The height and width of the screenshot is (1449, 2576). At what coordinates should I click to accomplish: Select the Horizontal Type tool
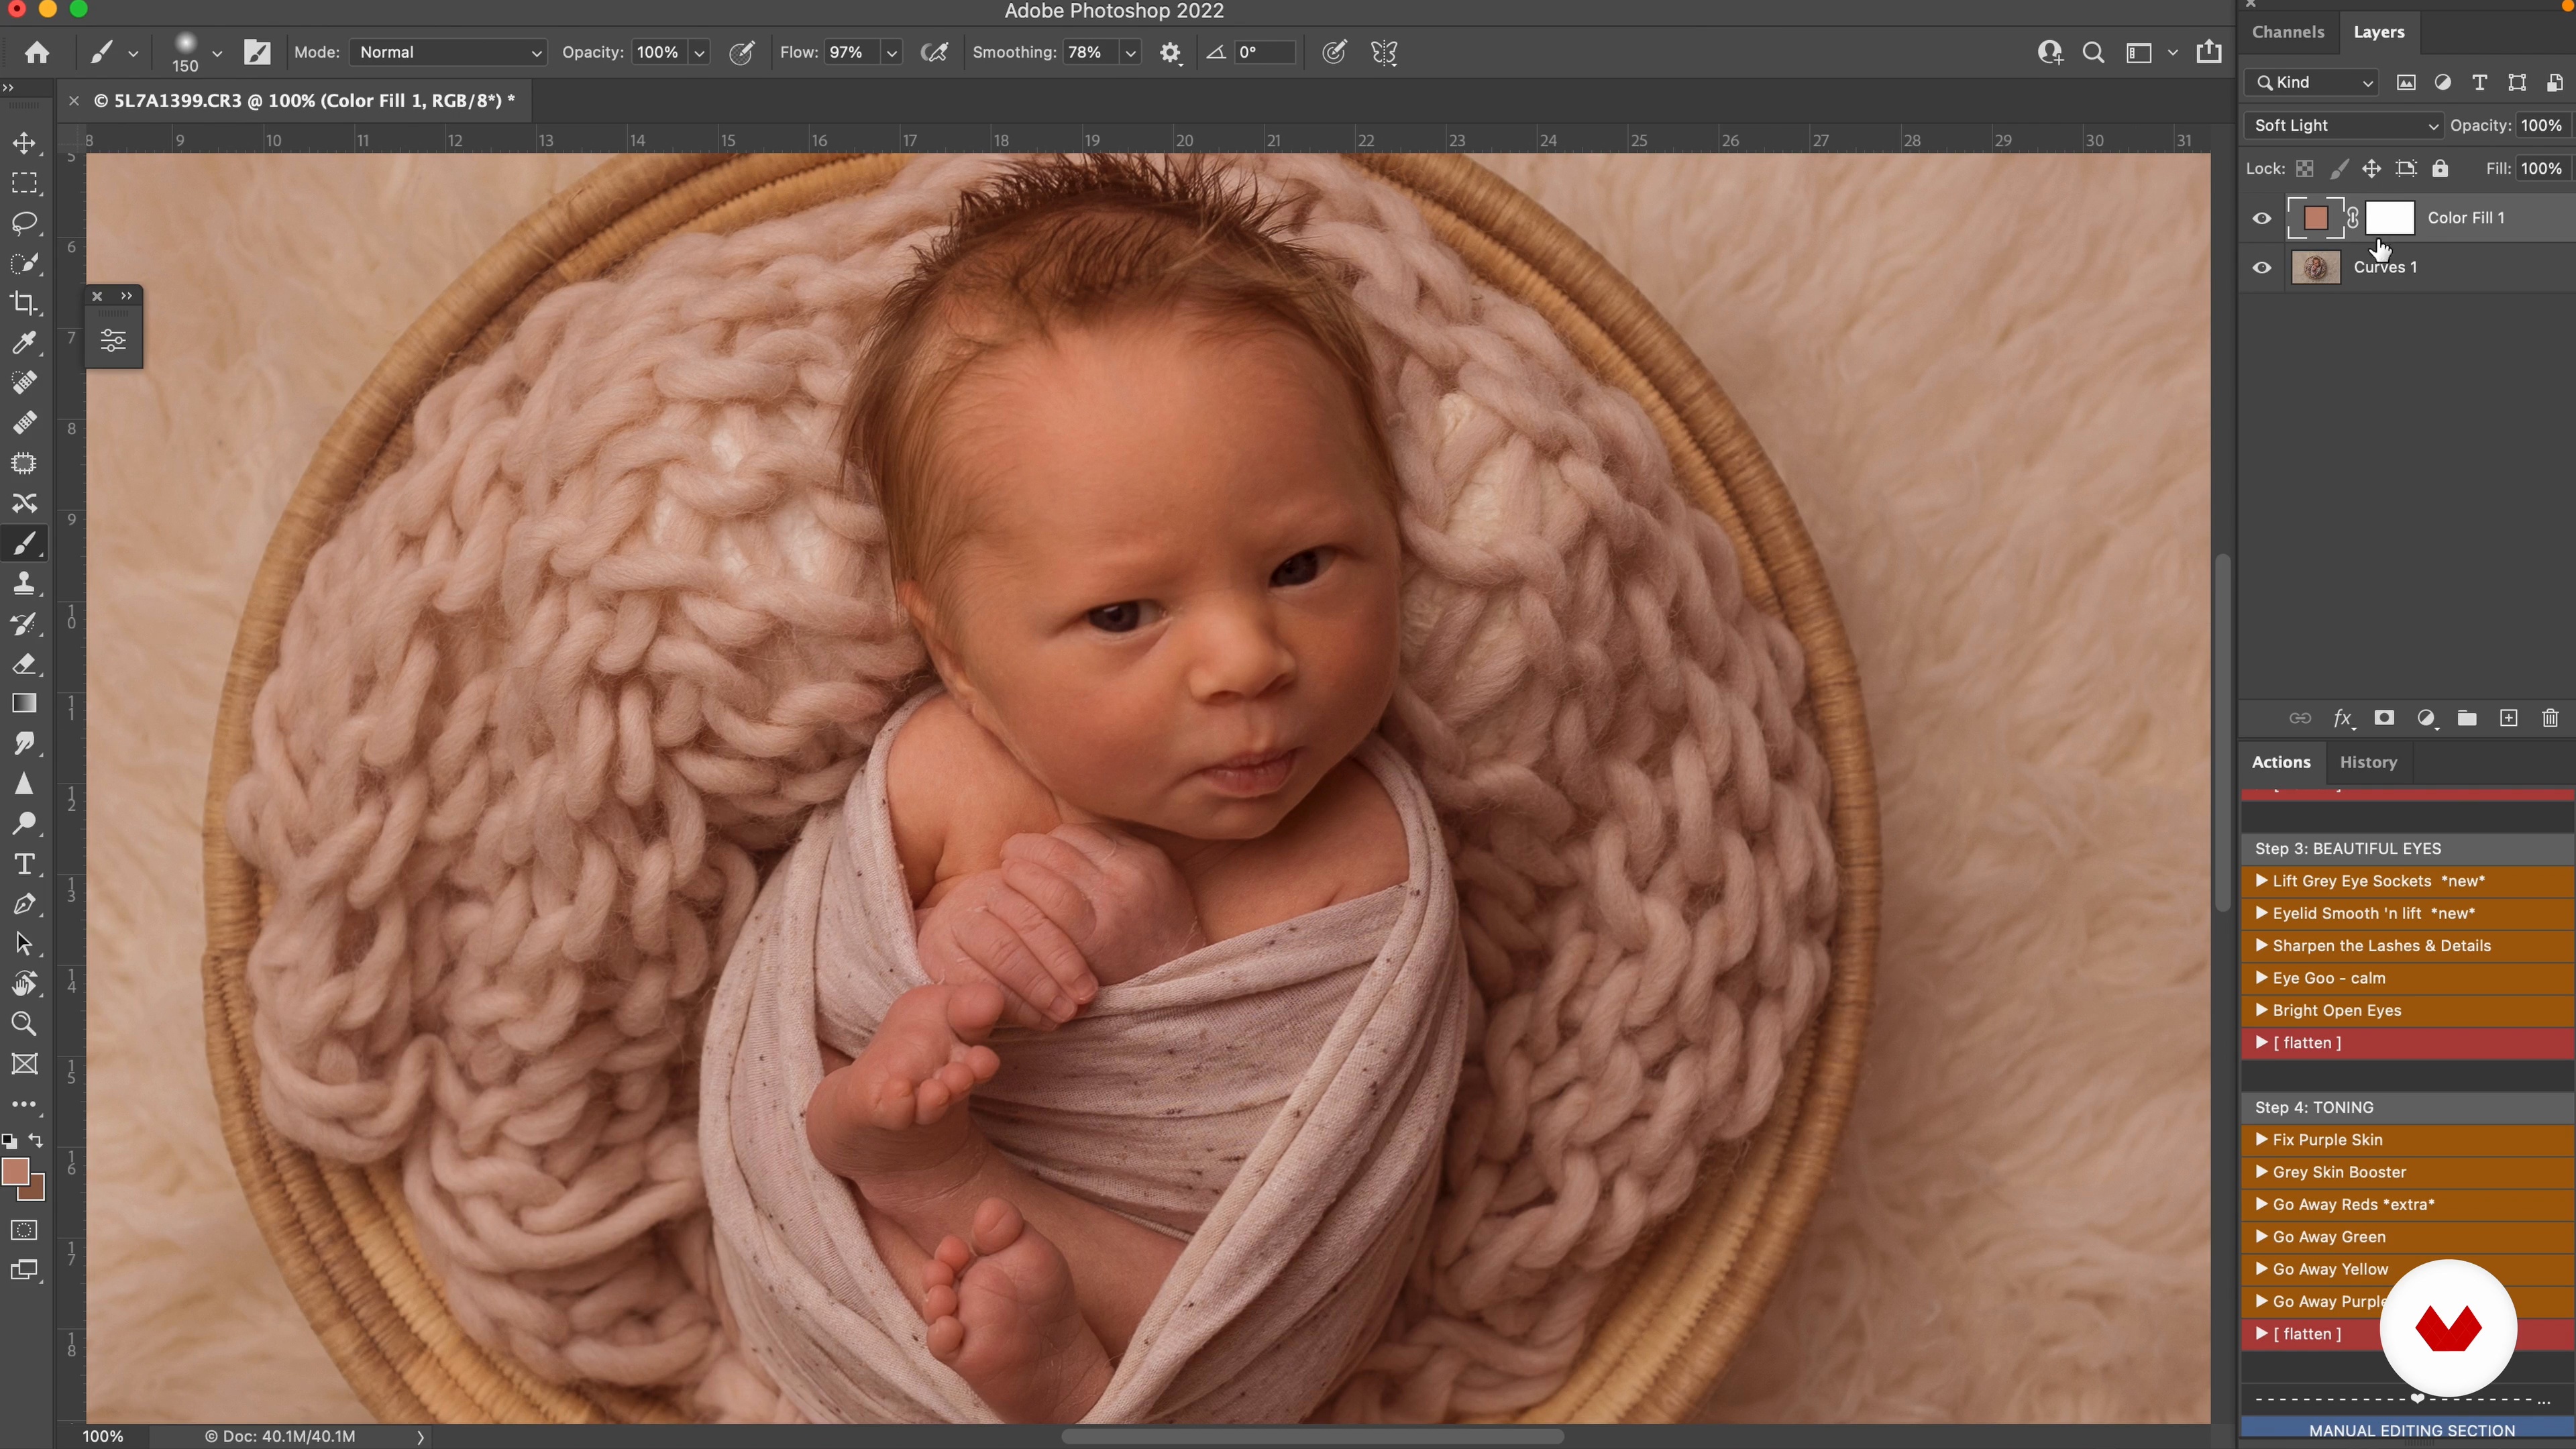[x=24, y=864]
